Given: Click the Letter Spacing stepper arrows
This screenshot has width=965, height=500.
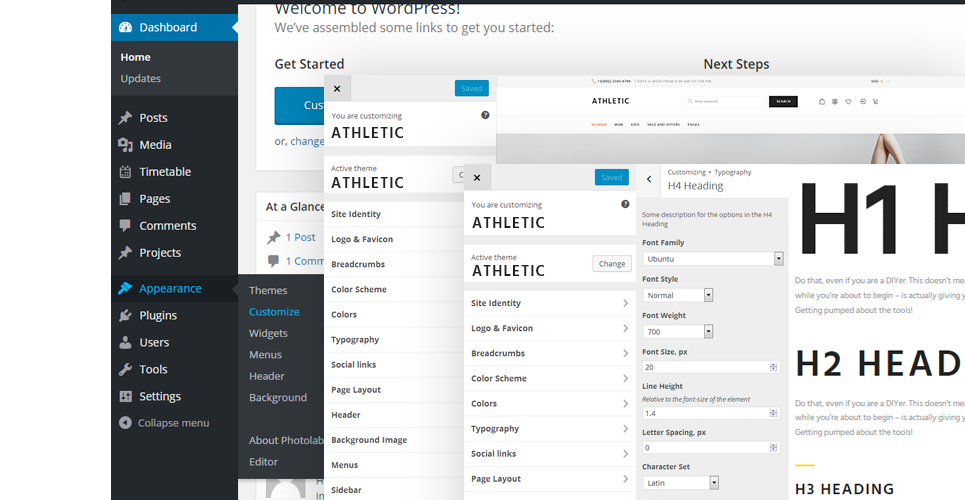Looking at the screenshot, I should click(774, 448).
